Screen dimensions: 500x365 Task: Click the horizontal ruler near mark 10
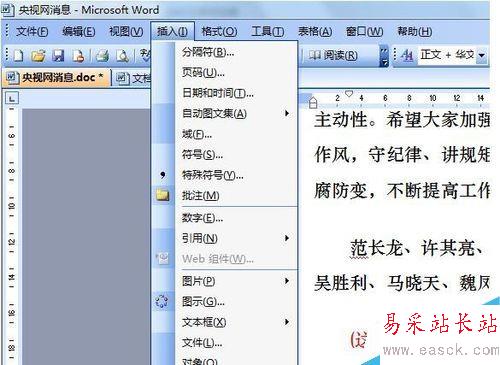(433, 98)
